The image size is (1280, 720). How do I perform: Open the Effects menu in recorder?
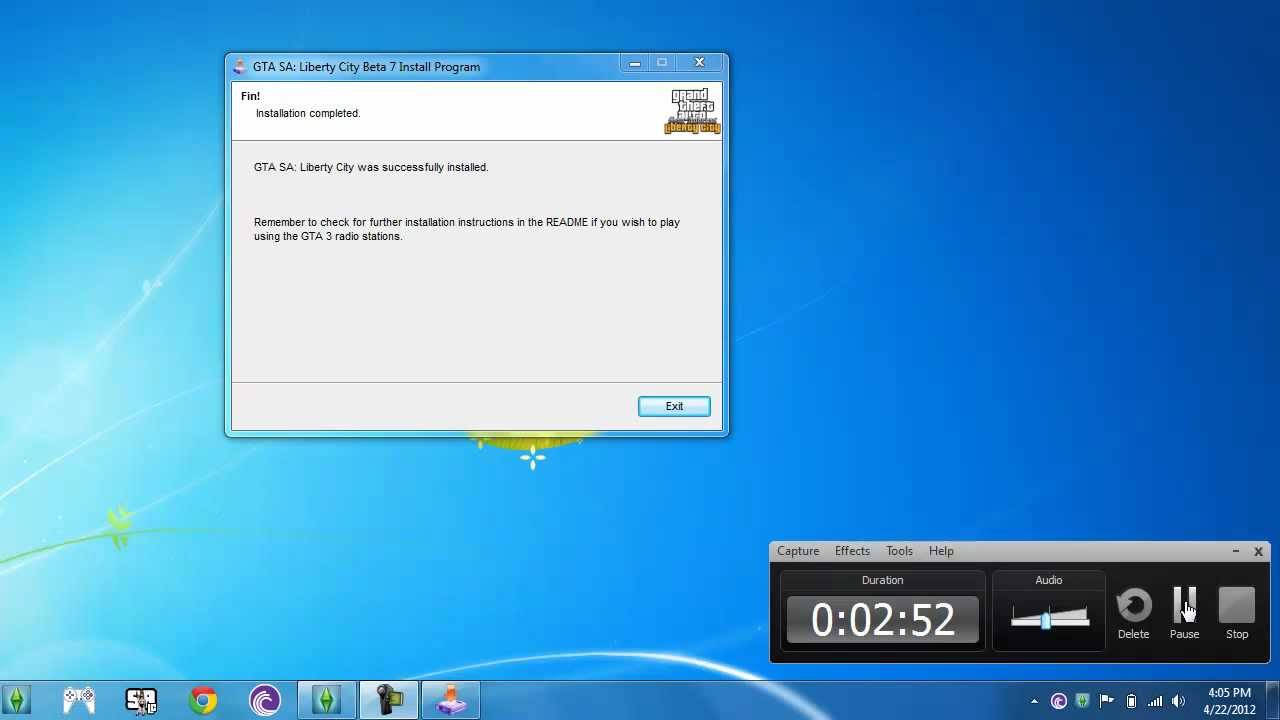point(852,551)
